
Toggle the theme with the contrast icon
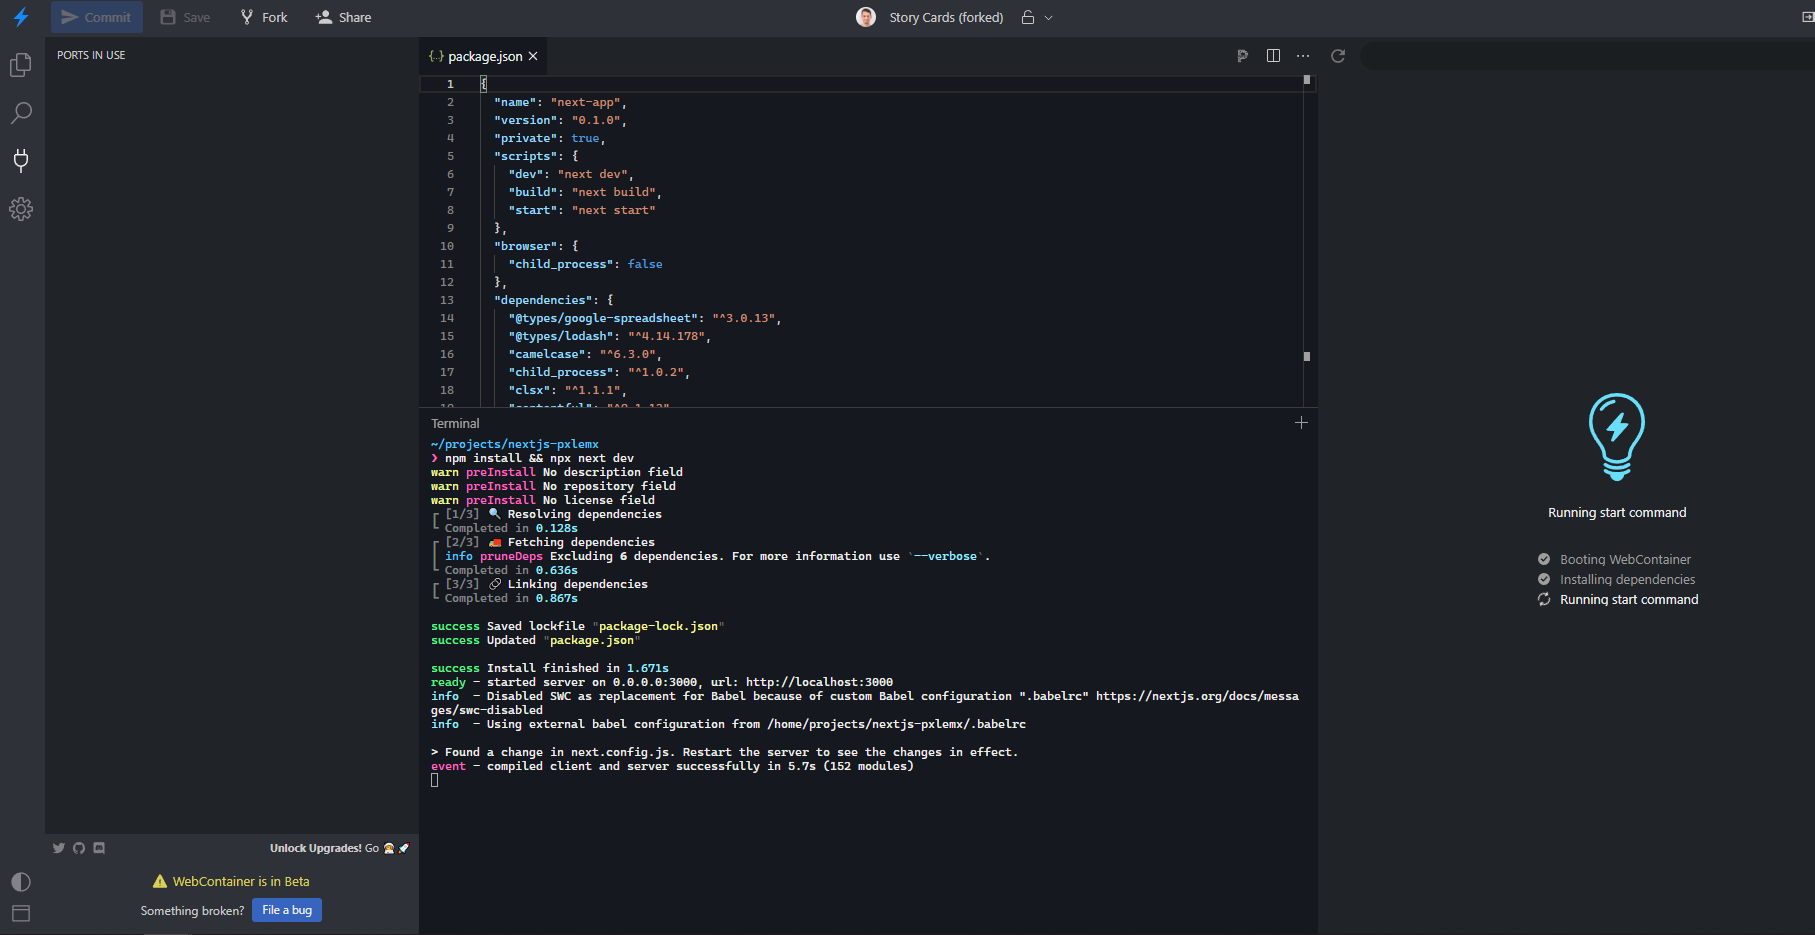[20, 882]
